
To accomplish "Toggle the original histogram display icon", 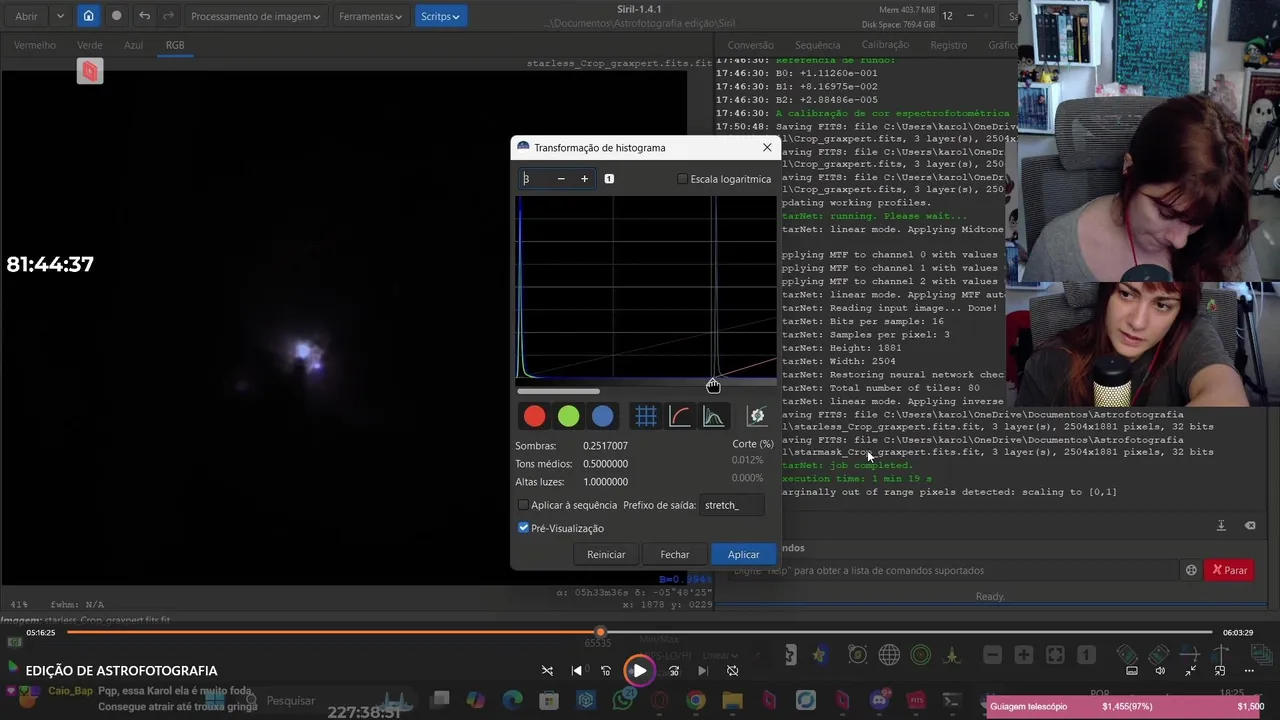I will 713,416.
